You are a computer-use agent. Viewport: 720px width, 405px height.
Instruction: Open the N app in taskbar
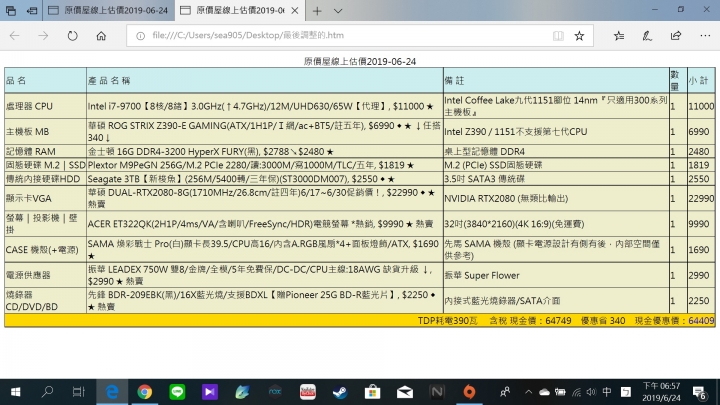(437, 392)
